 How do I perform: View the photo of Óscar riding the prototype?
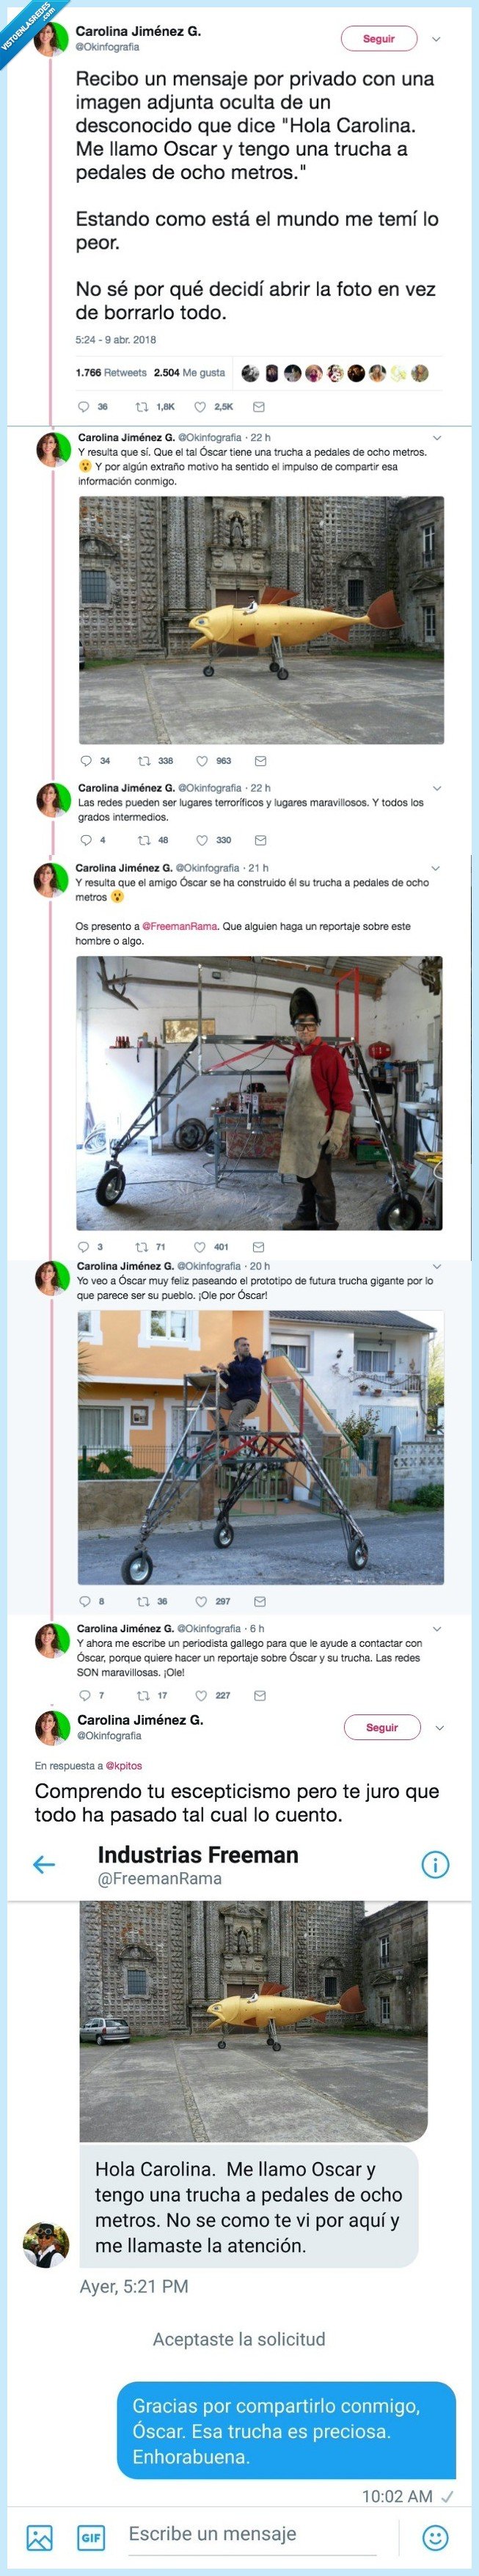[x=261, y=1447]
